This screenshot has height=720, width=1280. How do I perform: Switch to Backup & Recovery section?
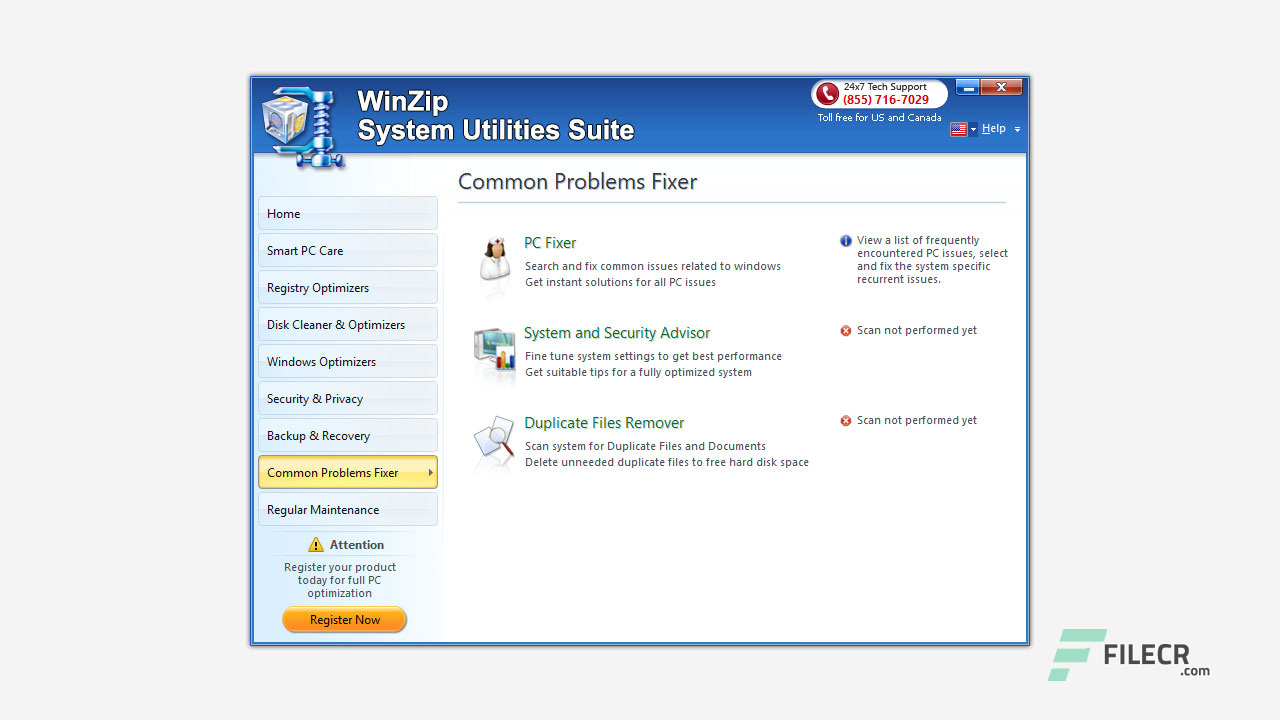(348, 436)
